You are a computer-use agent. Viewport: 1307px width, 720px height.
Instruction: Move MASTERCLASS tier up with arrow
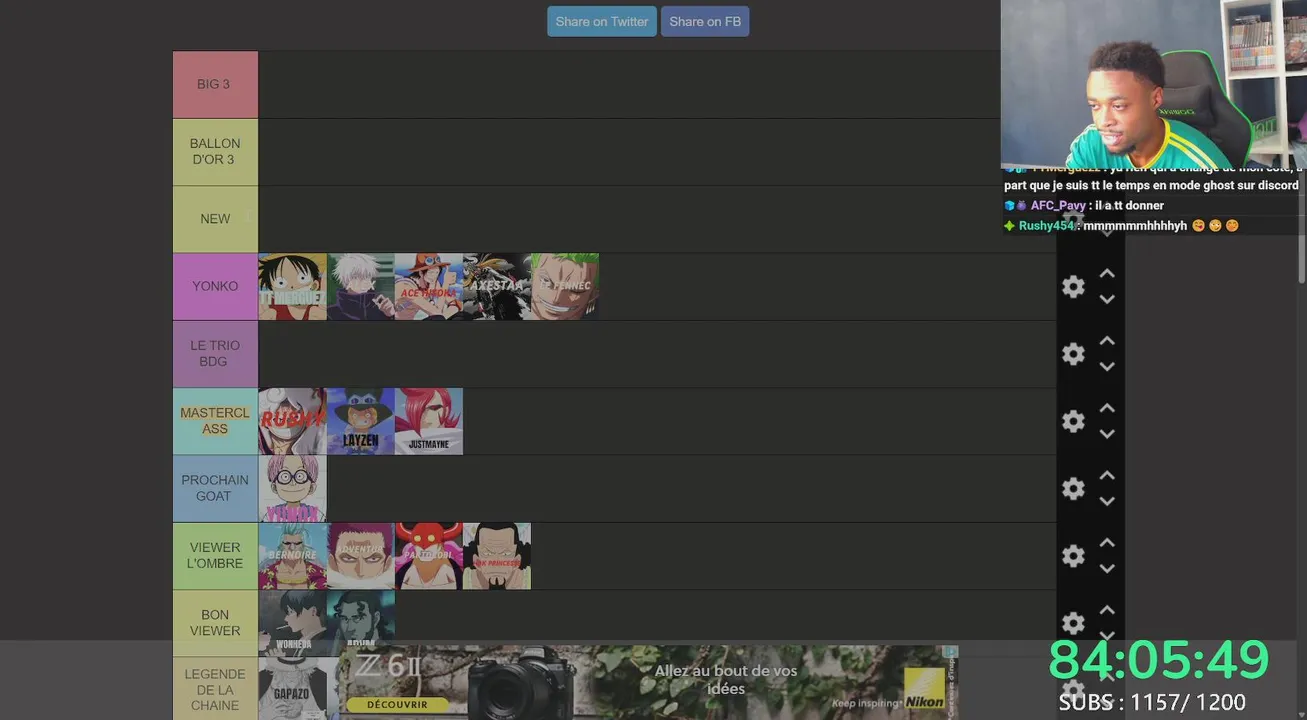point(1107,408)
